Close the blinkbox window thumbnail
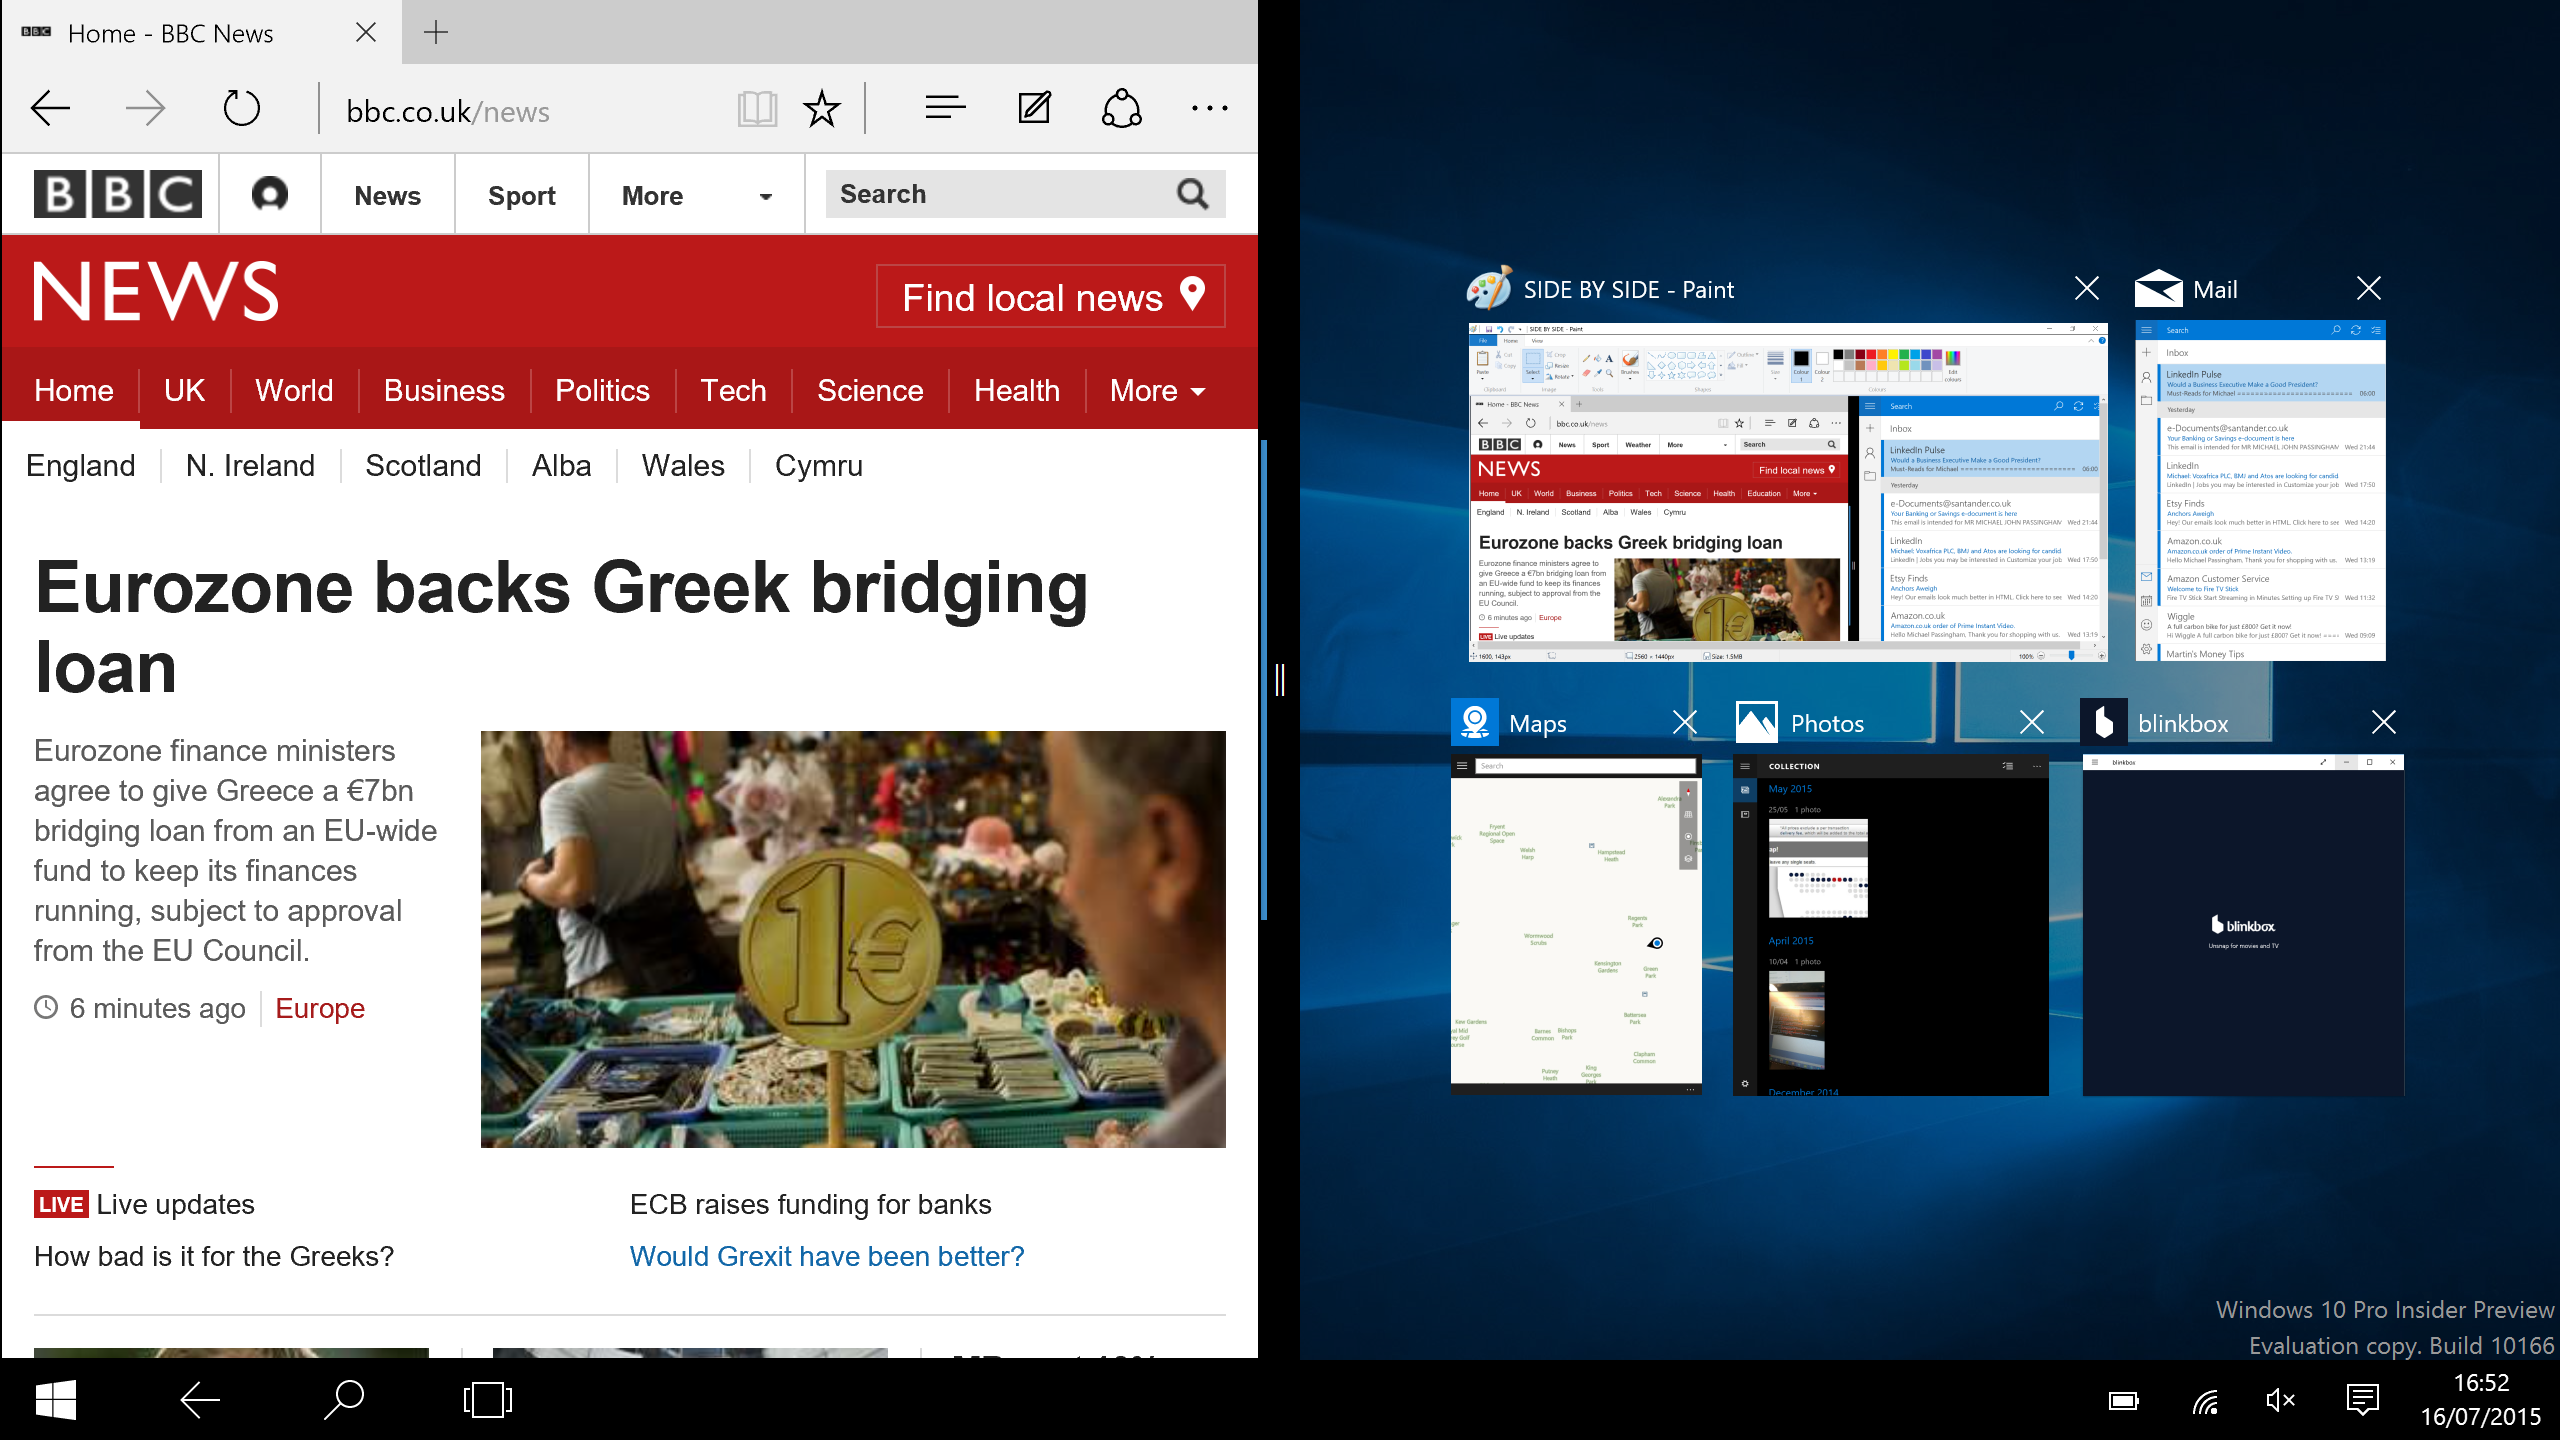Viewport: 2560px width, 1440px height. tap(2384, 722)
